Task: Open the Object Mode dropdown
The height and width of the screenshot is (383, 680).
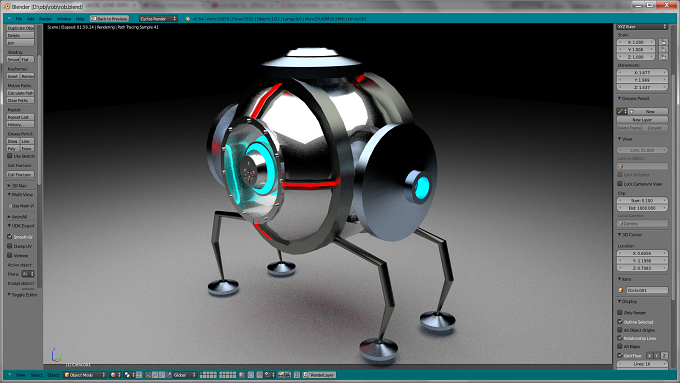Action: [x=85, y=375]
